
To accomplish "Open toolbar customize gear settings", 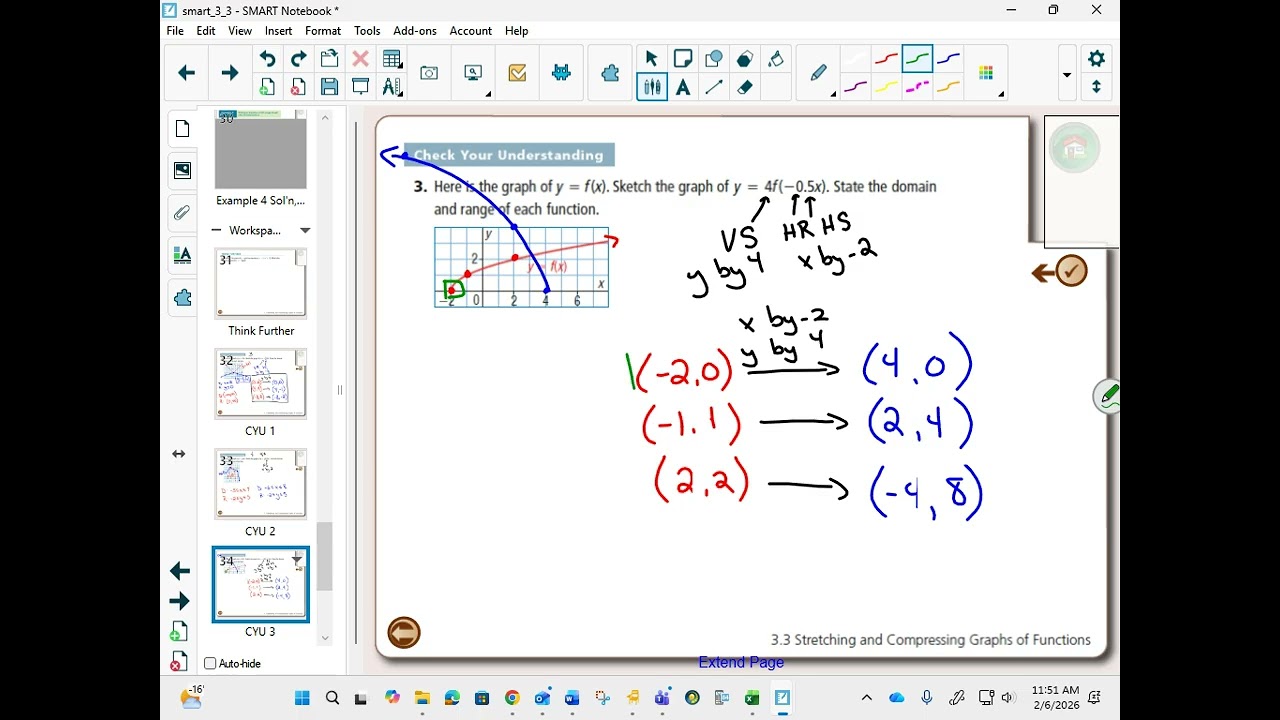I will 1096,59.
